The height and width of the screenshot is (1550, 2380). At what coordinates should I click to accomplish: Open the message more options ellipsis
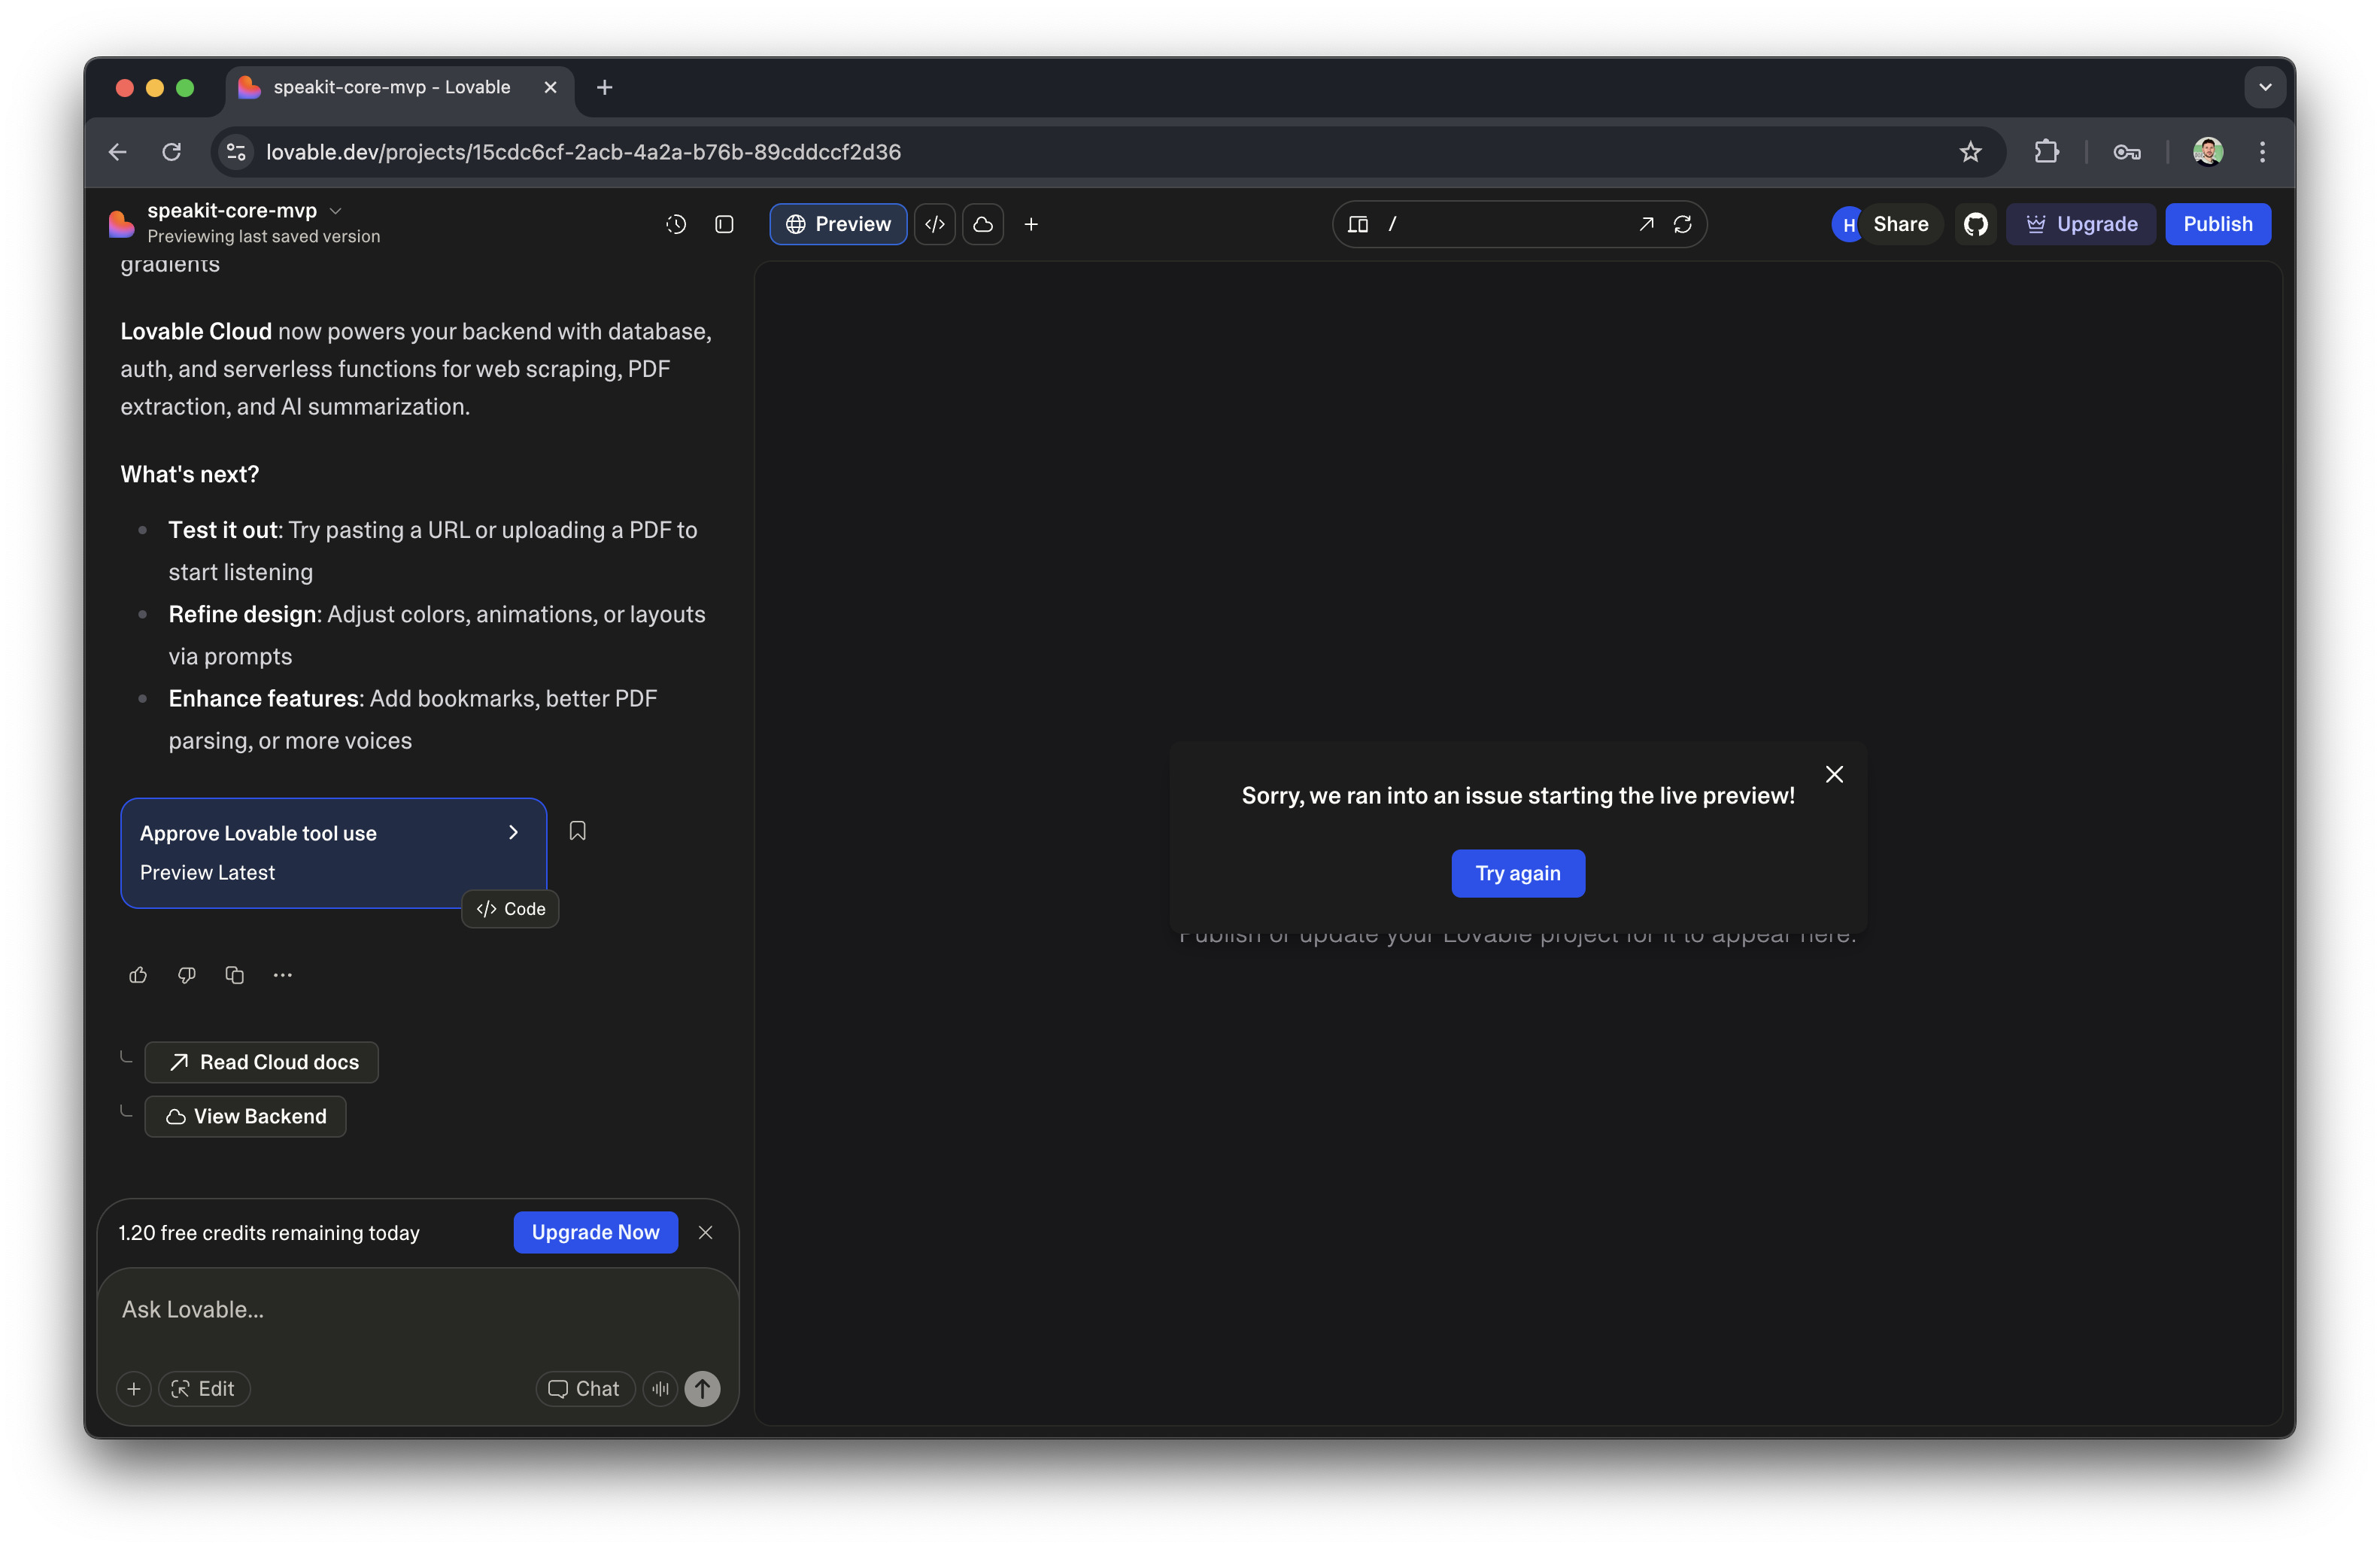283,975
